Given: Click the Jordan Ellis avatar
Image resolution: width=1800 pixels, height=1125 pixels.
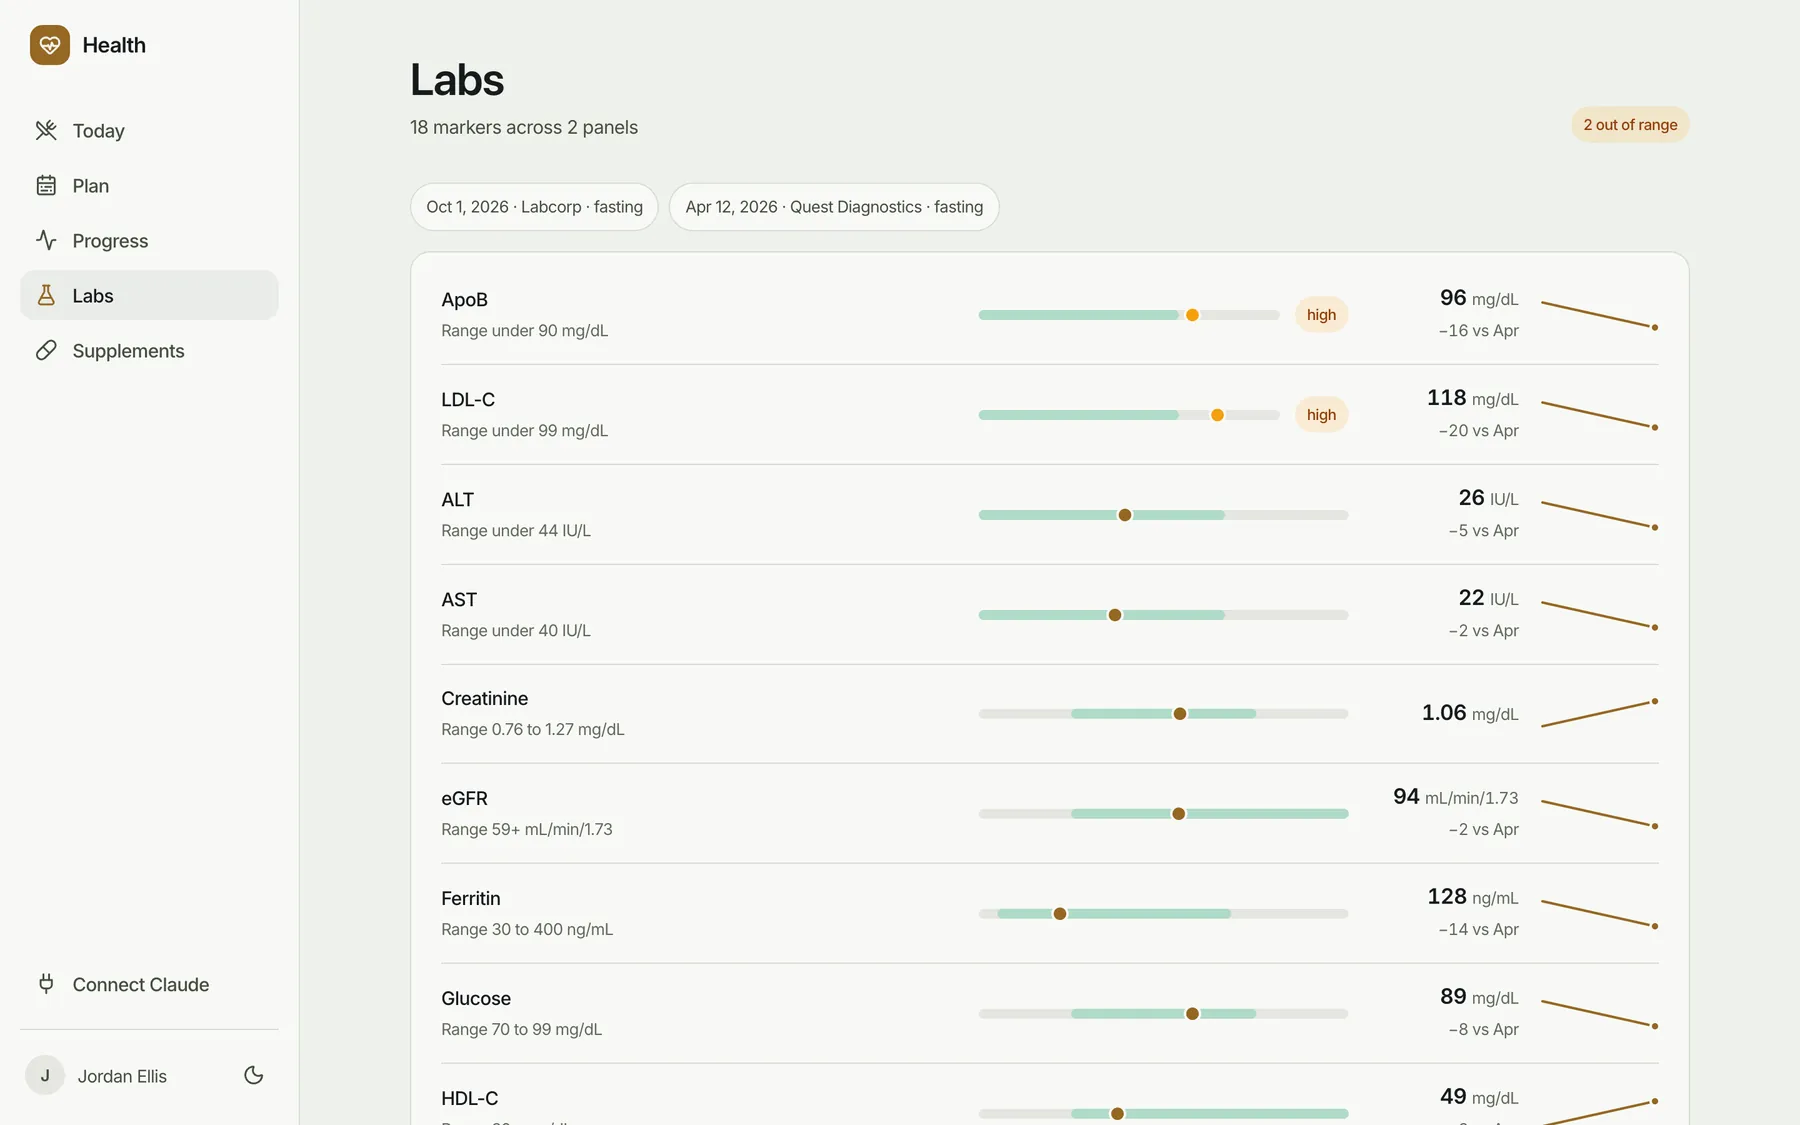Looking at the screenshot, I should (x=45, y=1075).
